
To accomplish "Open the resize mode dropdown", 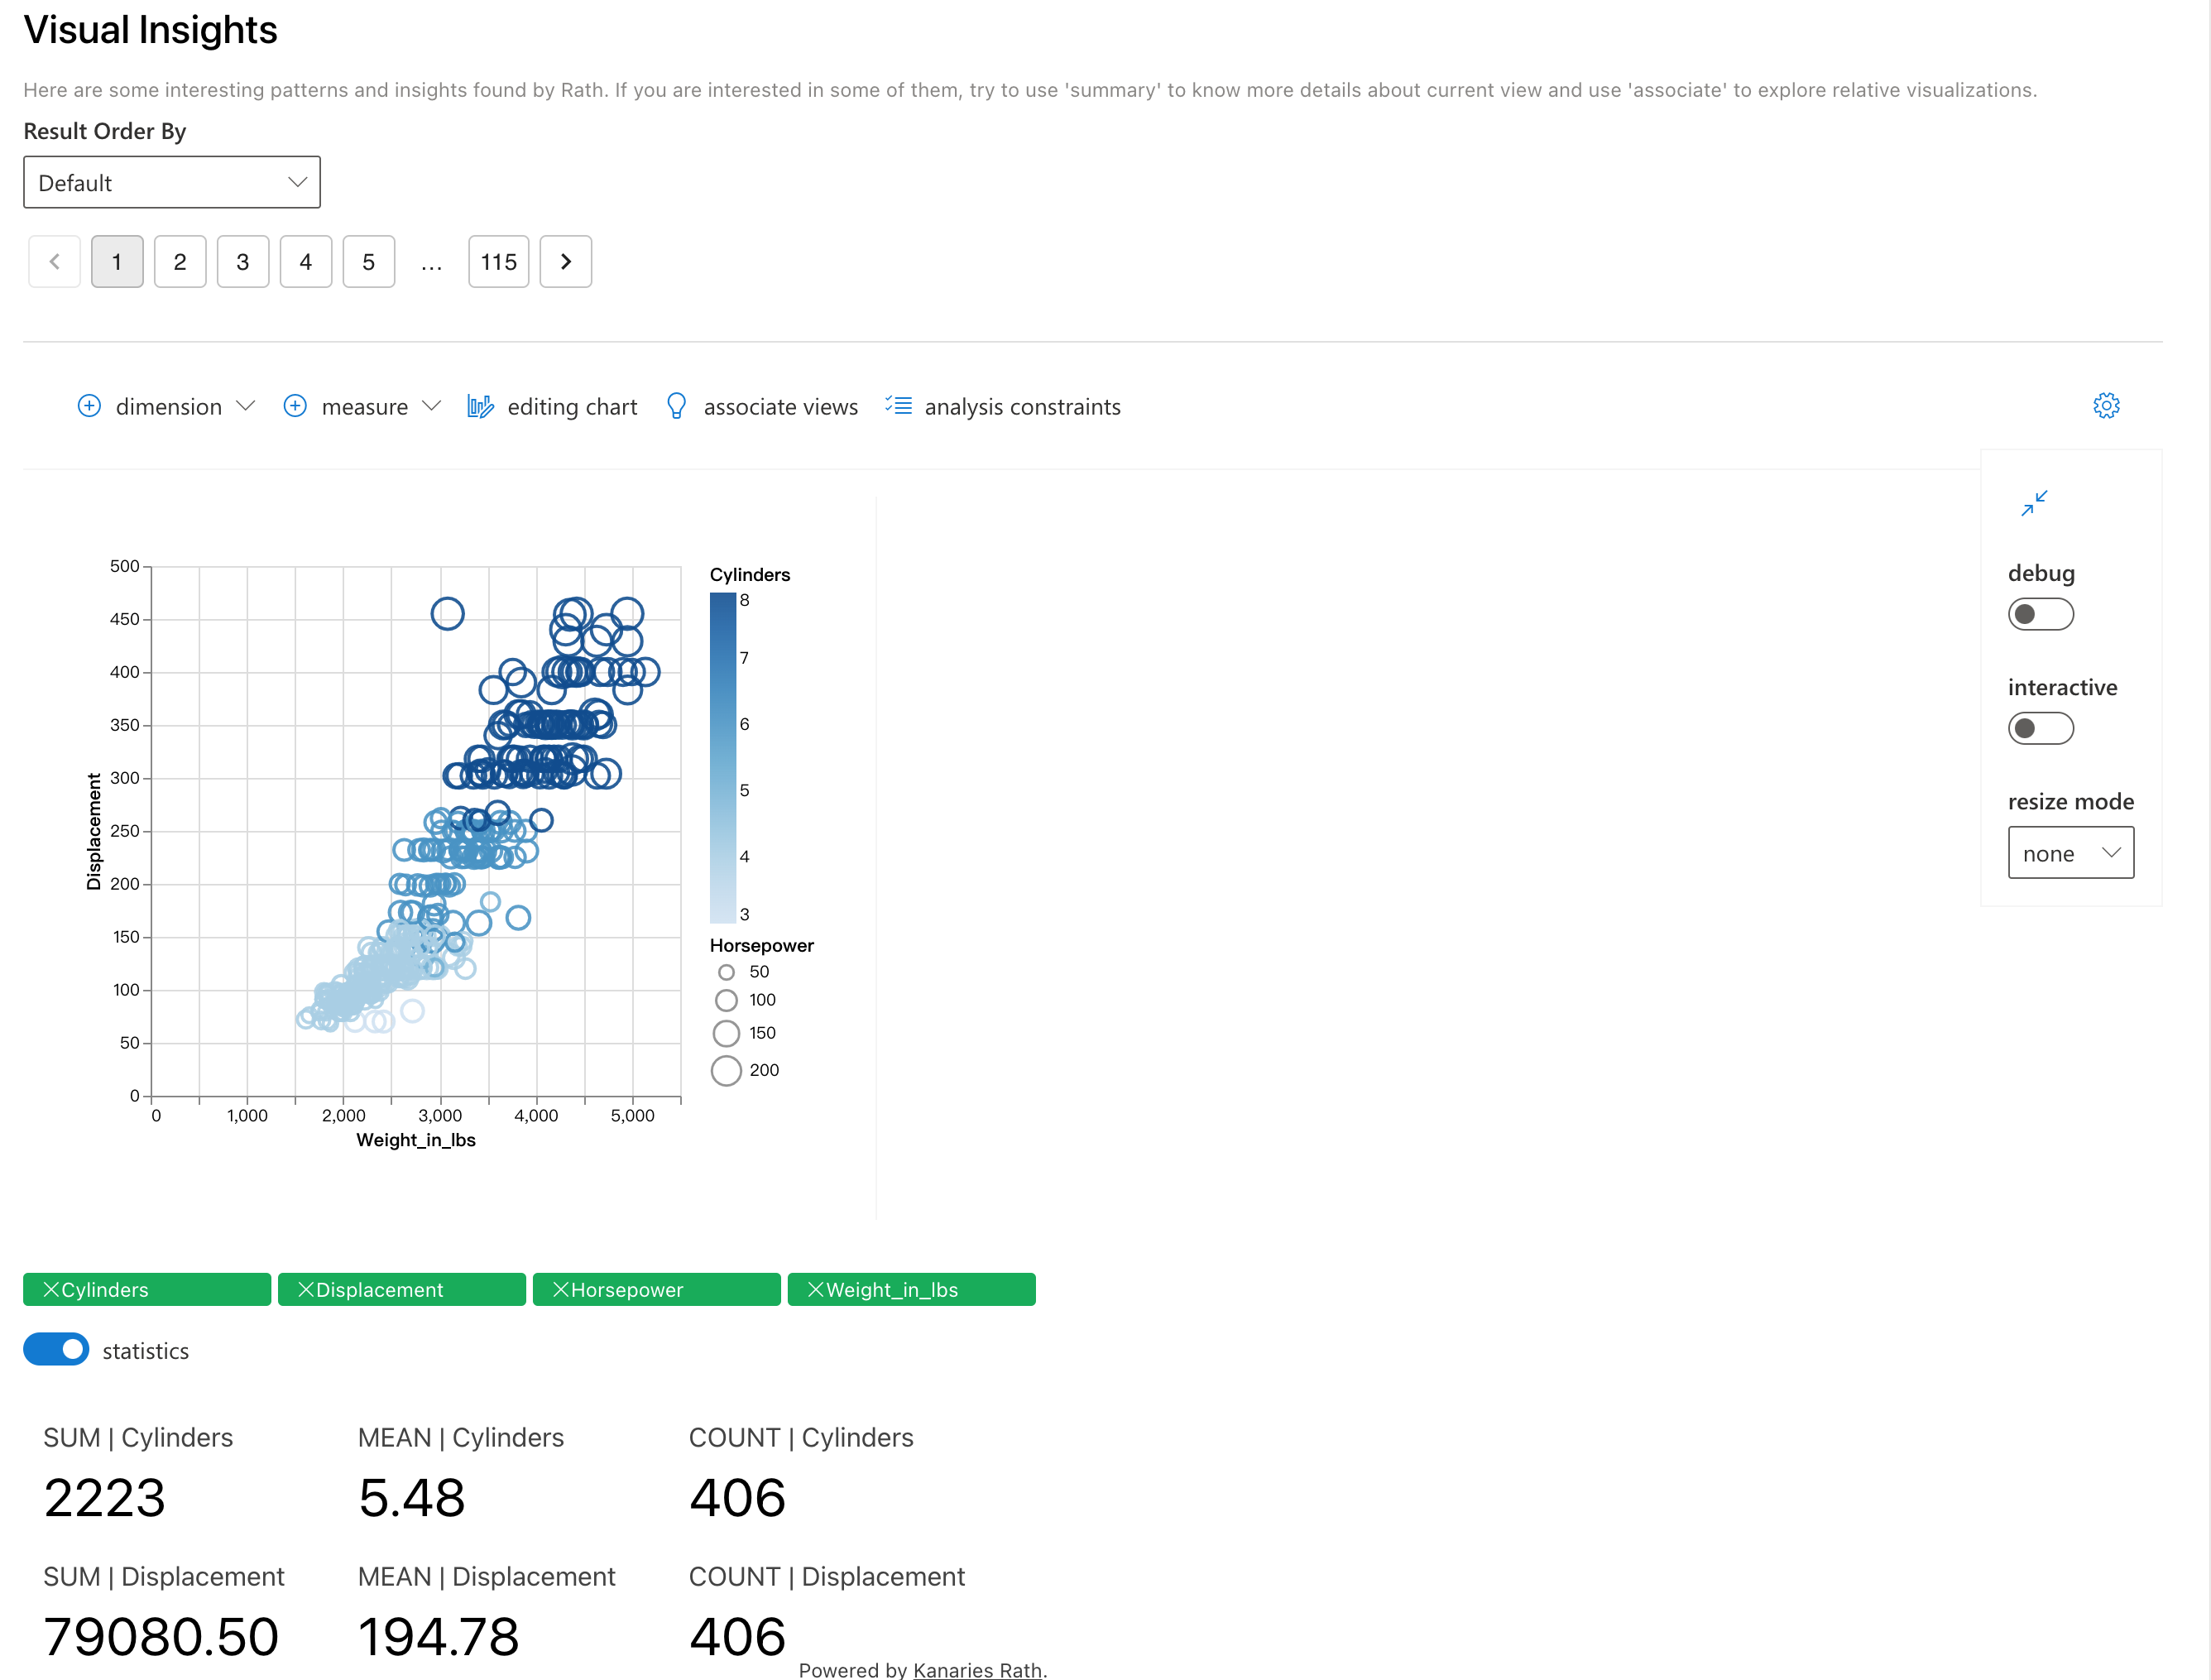I will coord(2070,853).
